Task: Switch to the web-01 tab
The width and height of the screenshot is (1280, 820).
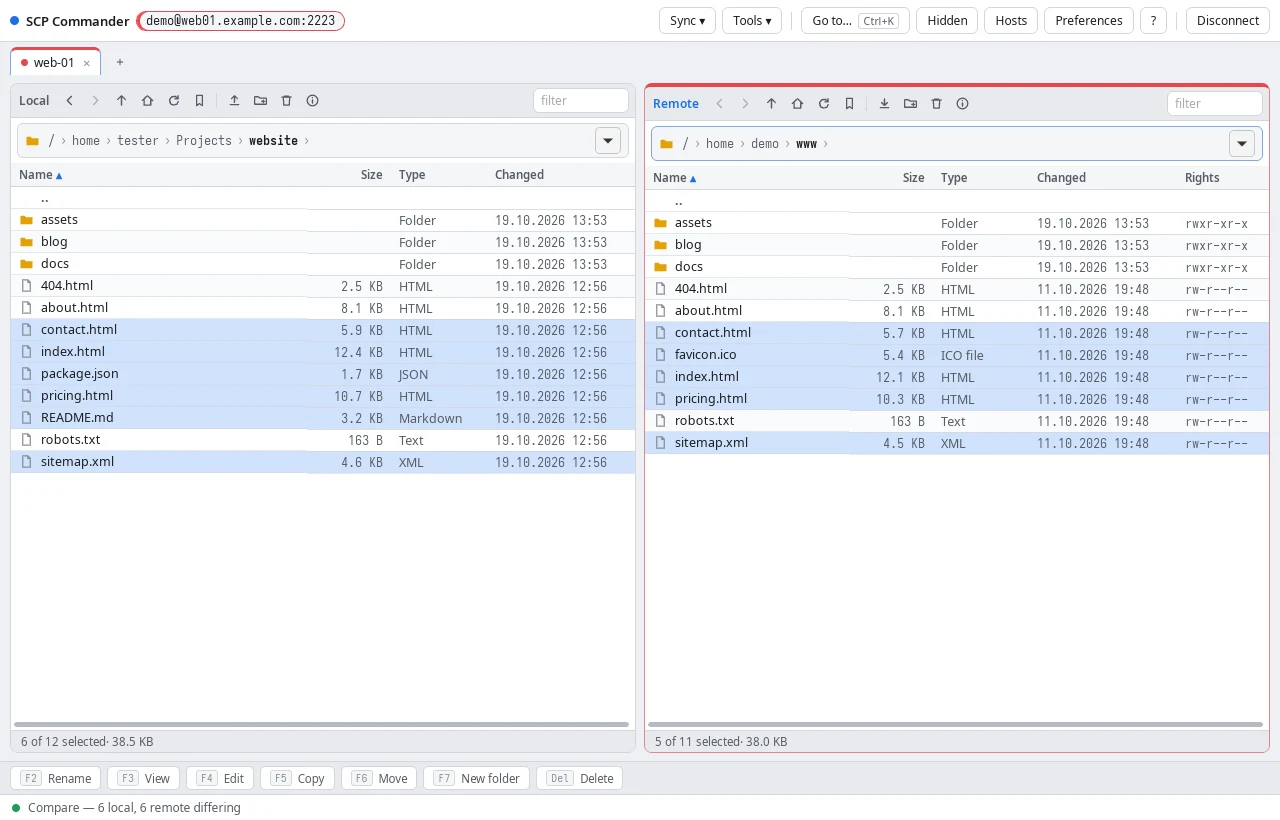Action: pyautogui.click(x=55, y=62)
